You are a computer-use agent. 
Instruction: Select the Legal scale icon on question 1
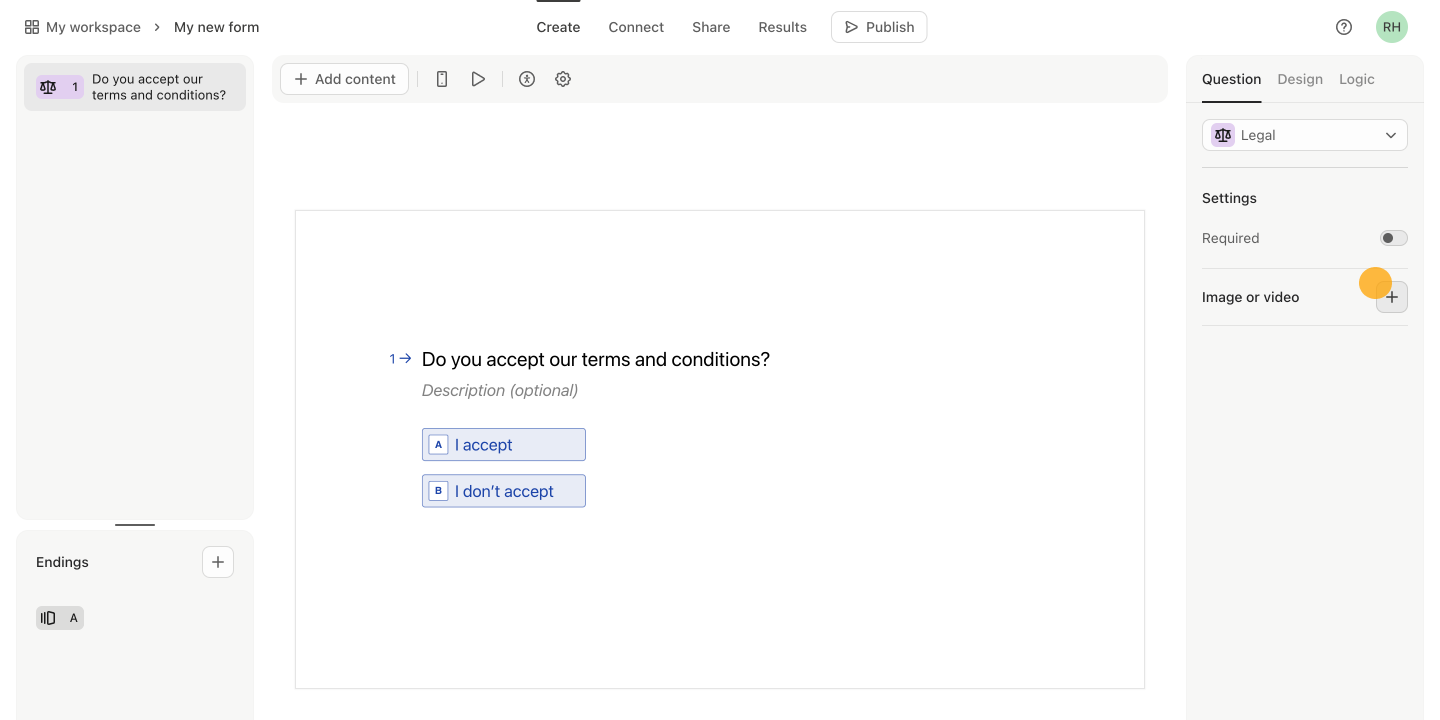point(47,87)
